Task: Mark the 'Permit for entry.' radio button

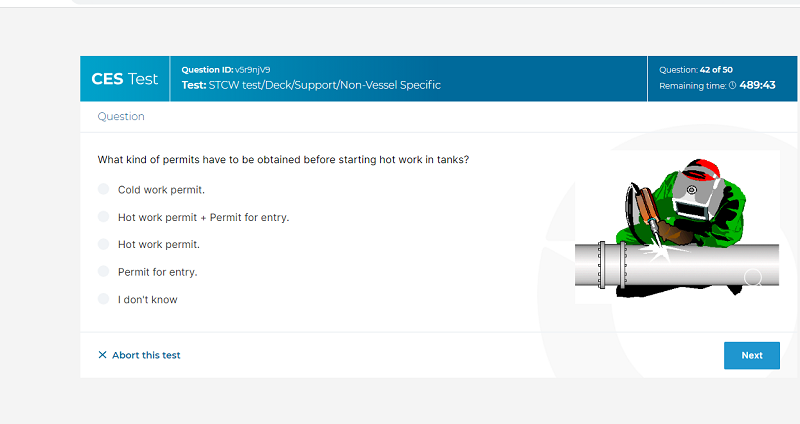Action: coord(104,271)
